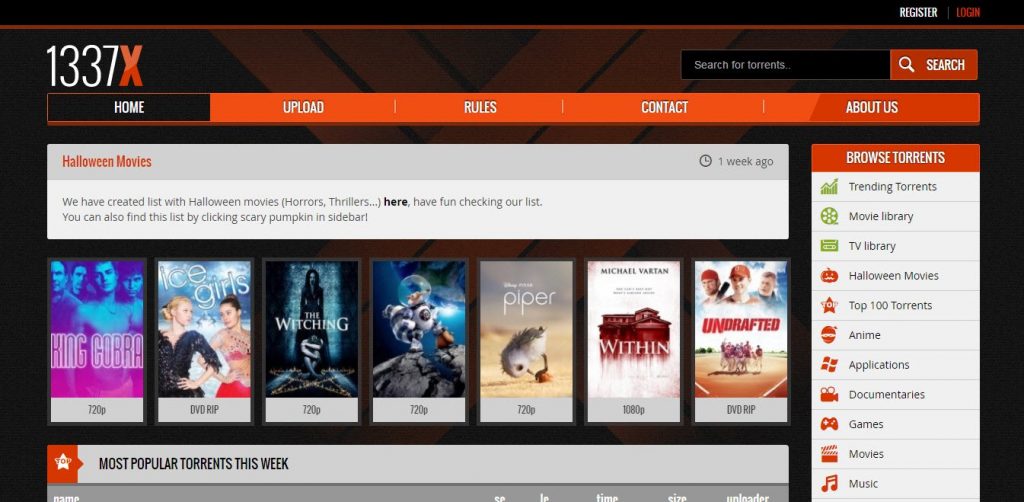Click the Movies category link
Screen dimensions: 1024x502
[866, 454]
